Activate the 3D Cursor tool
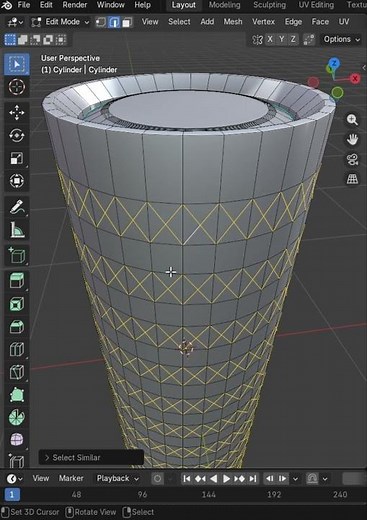367x520 pixels. click(17, 87)
